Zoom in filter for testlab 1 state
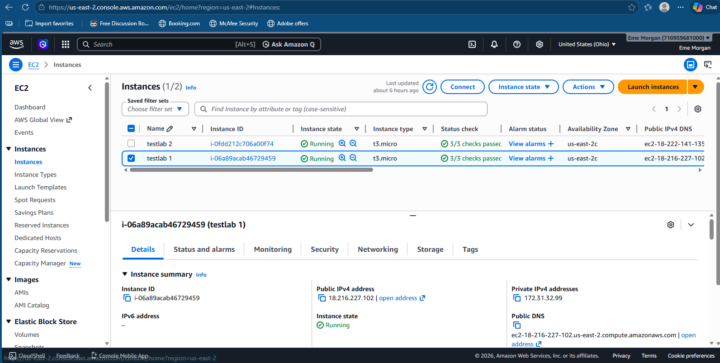The height and width of the screenshot is (363, 720). click(342, 158)
